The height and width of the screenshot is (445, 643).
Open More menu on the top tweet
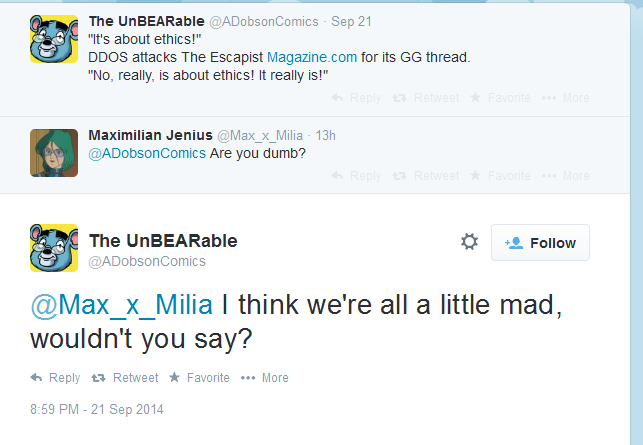coord(565,98)
